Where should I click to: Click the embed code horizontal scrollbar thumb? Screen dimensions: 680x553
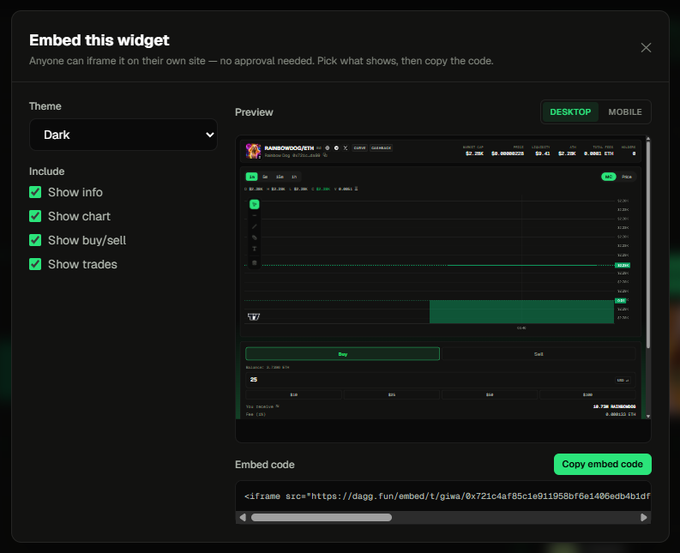click(321, 517)
